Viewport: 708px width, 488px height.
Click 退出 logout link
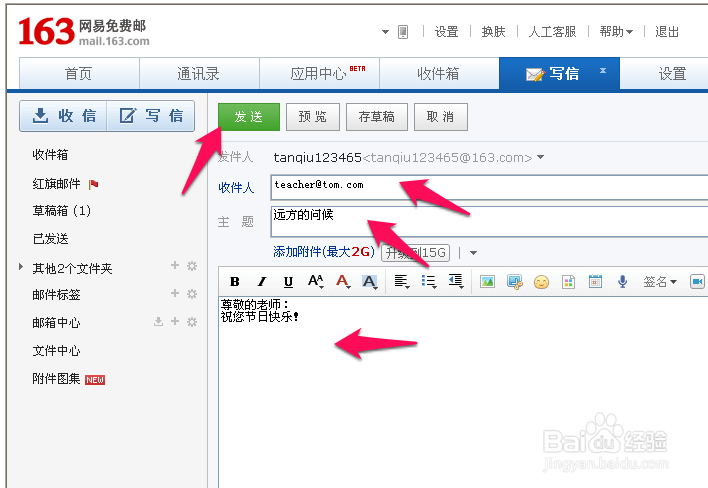pyautogui.click(x=667, y=32)
